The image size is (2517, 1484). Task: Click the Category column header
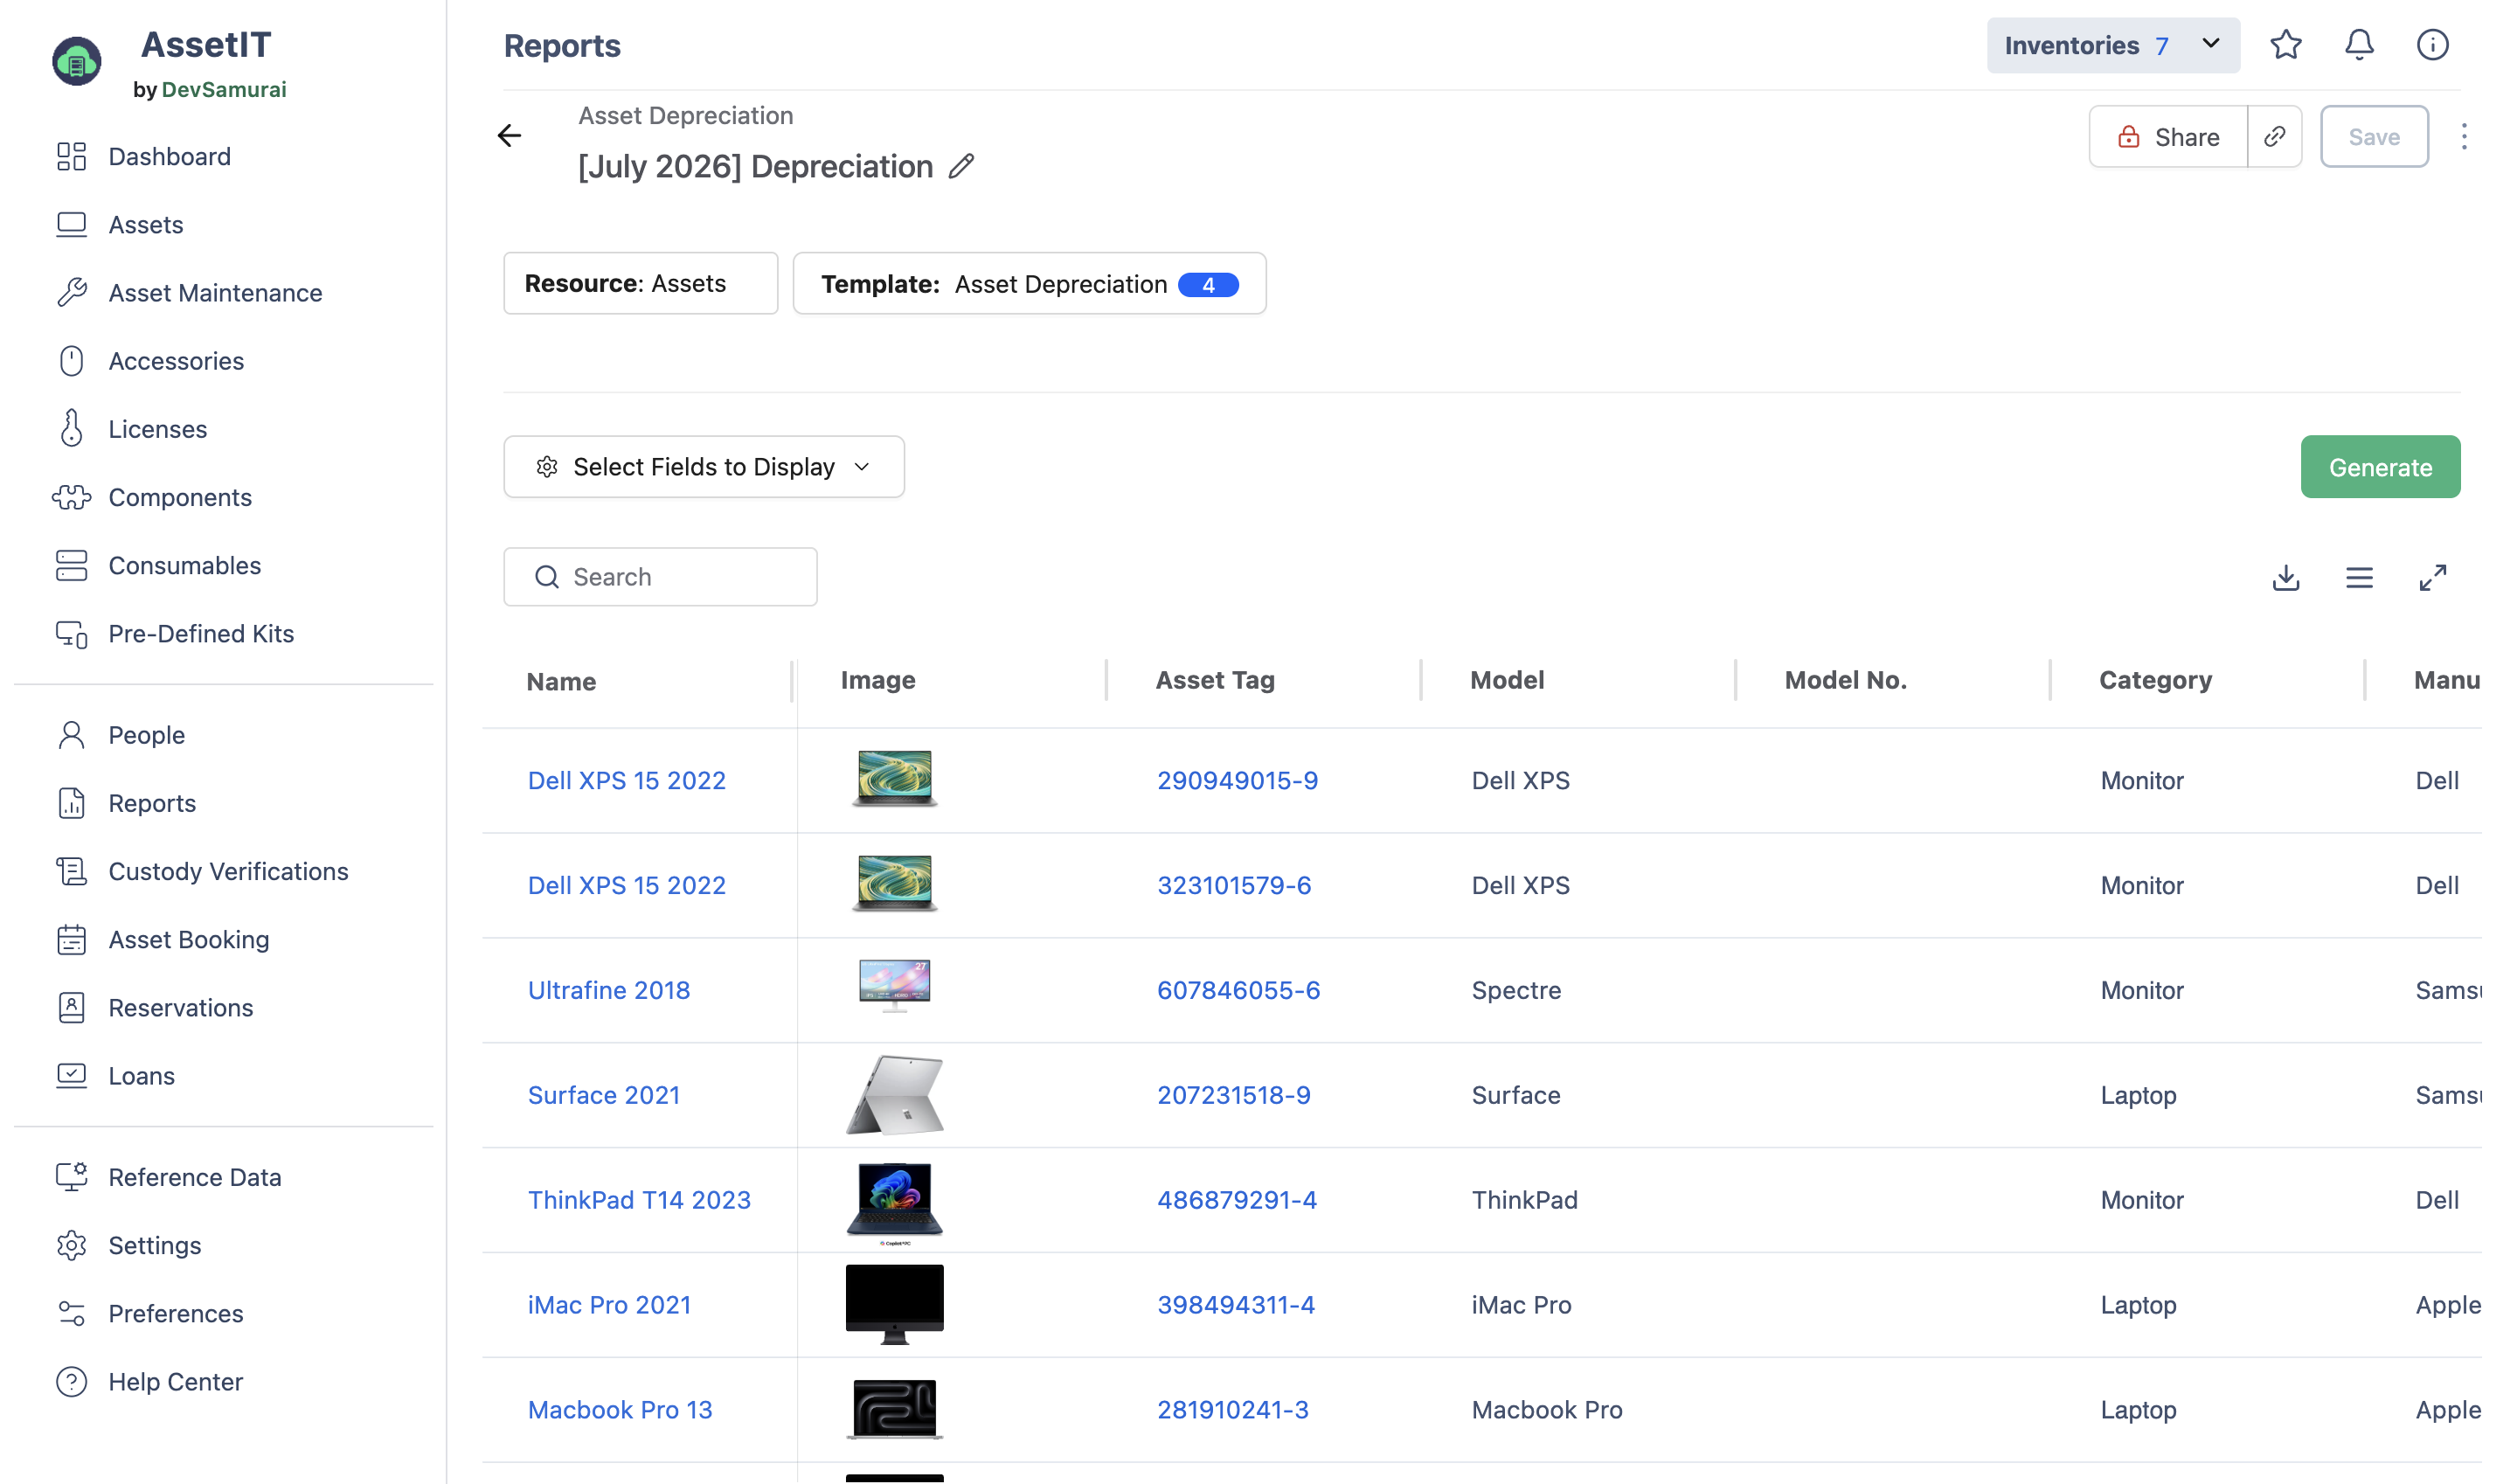click(2155, 680)
